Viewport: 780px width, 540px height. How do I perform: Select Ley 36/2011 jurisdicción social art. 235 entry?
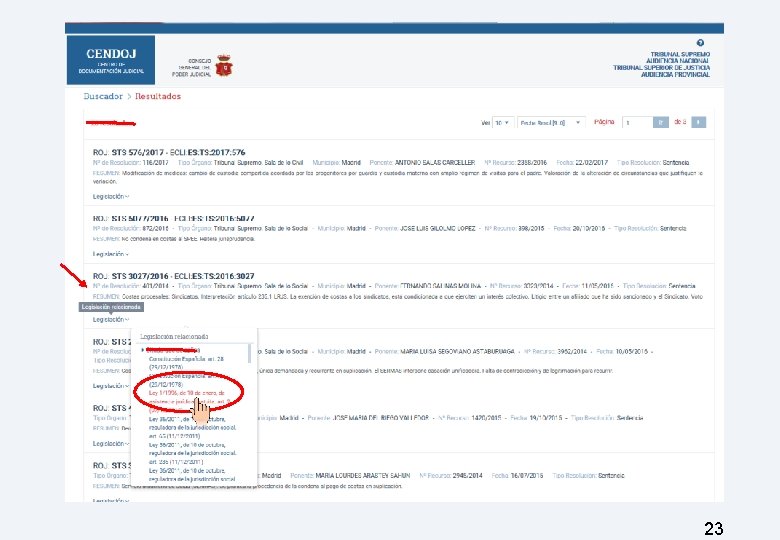tap(193, 453)
